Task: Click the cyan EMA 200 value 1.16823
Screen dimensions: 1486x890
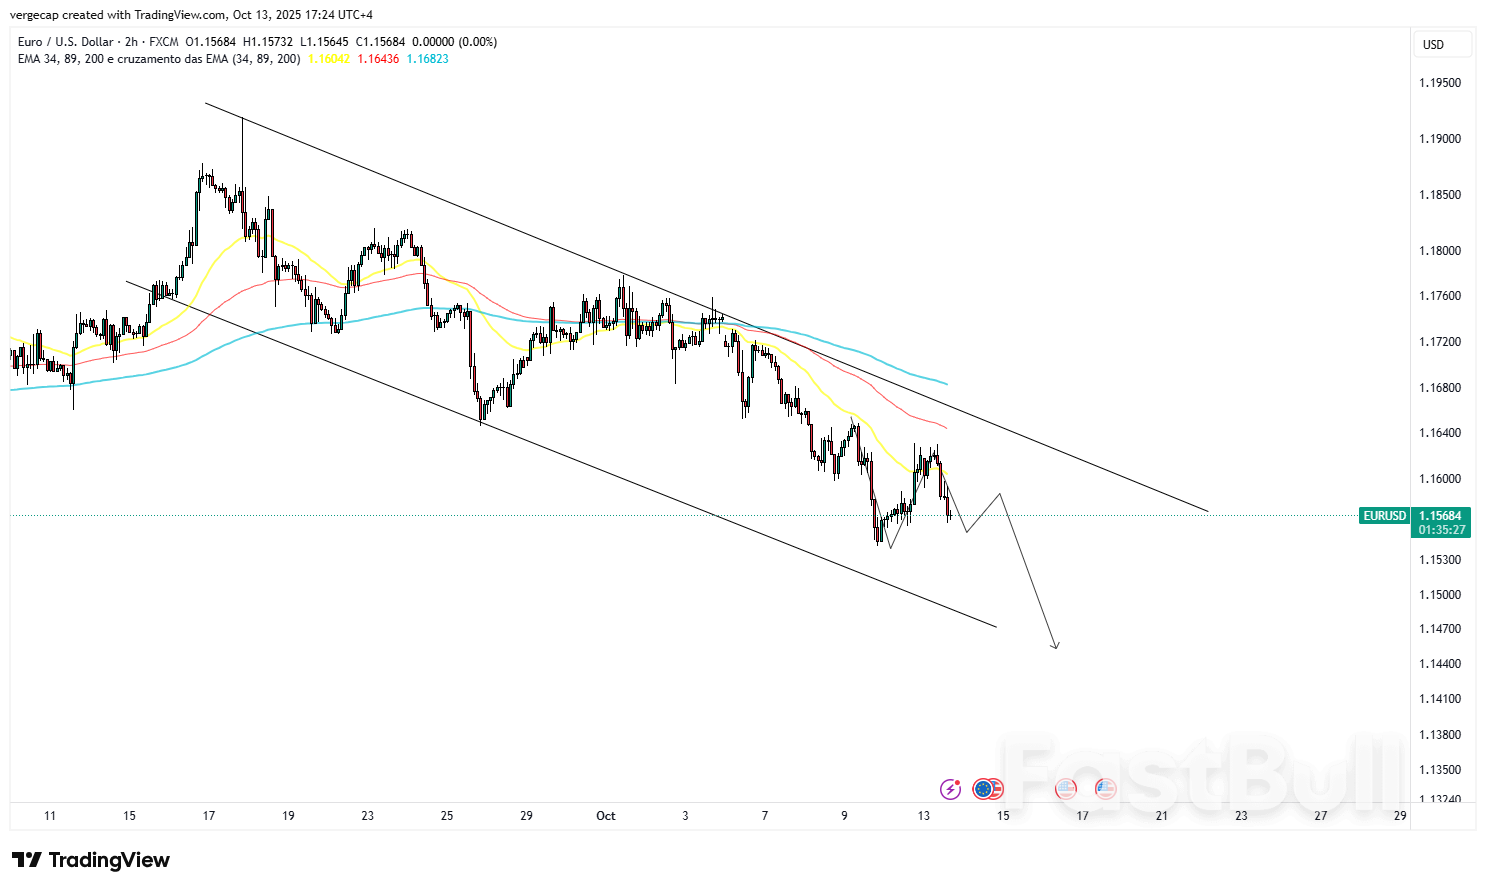Action: [427, 59]
